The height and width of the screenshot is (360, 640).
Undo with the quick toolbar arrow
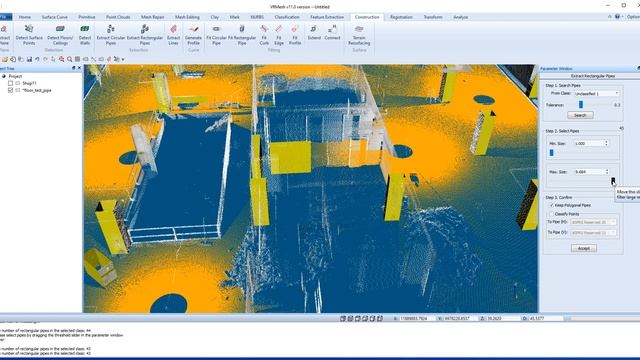[37, 59]
